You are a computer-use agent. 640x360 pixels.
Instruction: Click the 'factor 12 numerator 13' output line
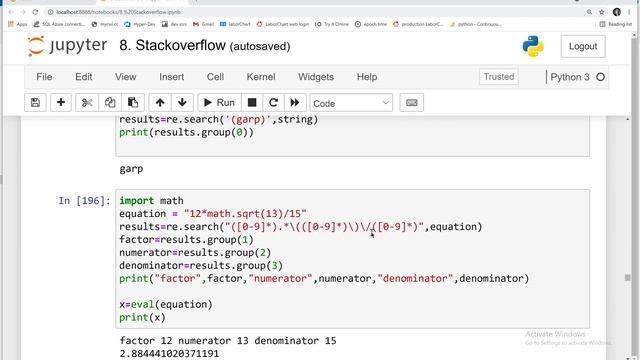[228, 340]
